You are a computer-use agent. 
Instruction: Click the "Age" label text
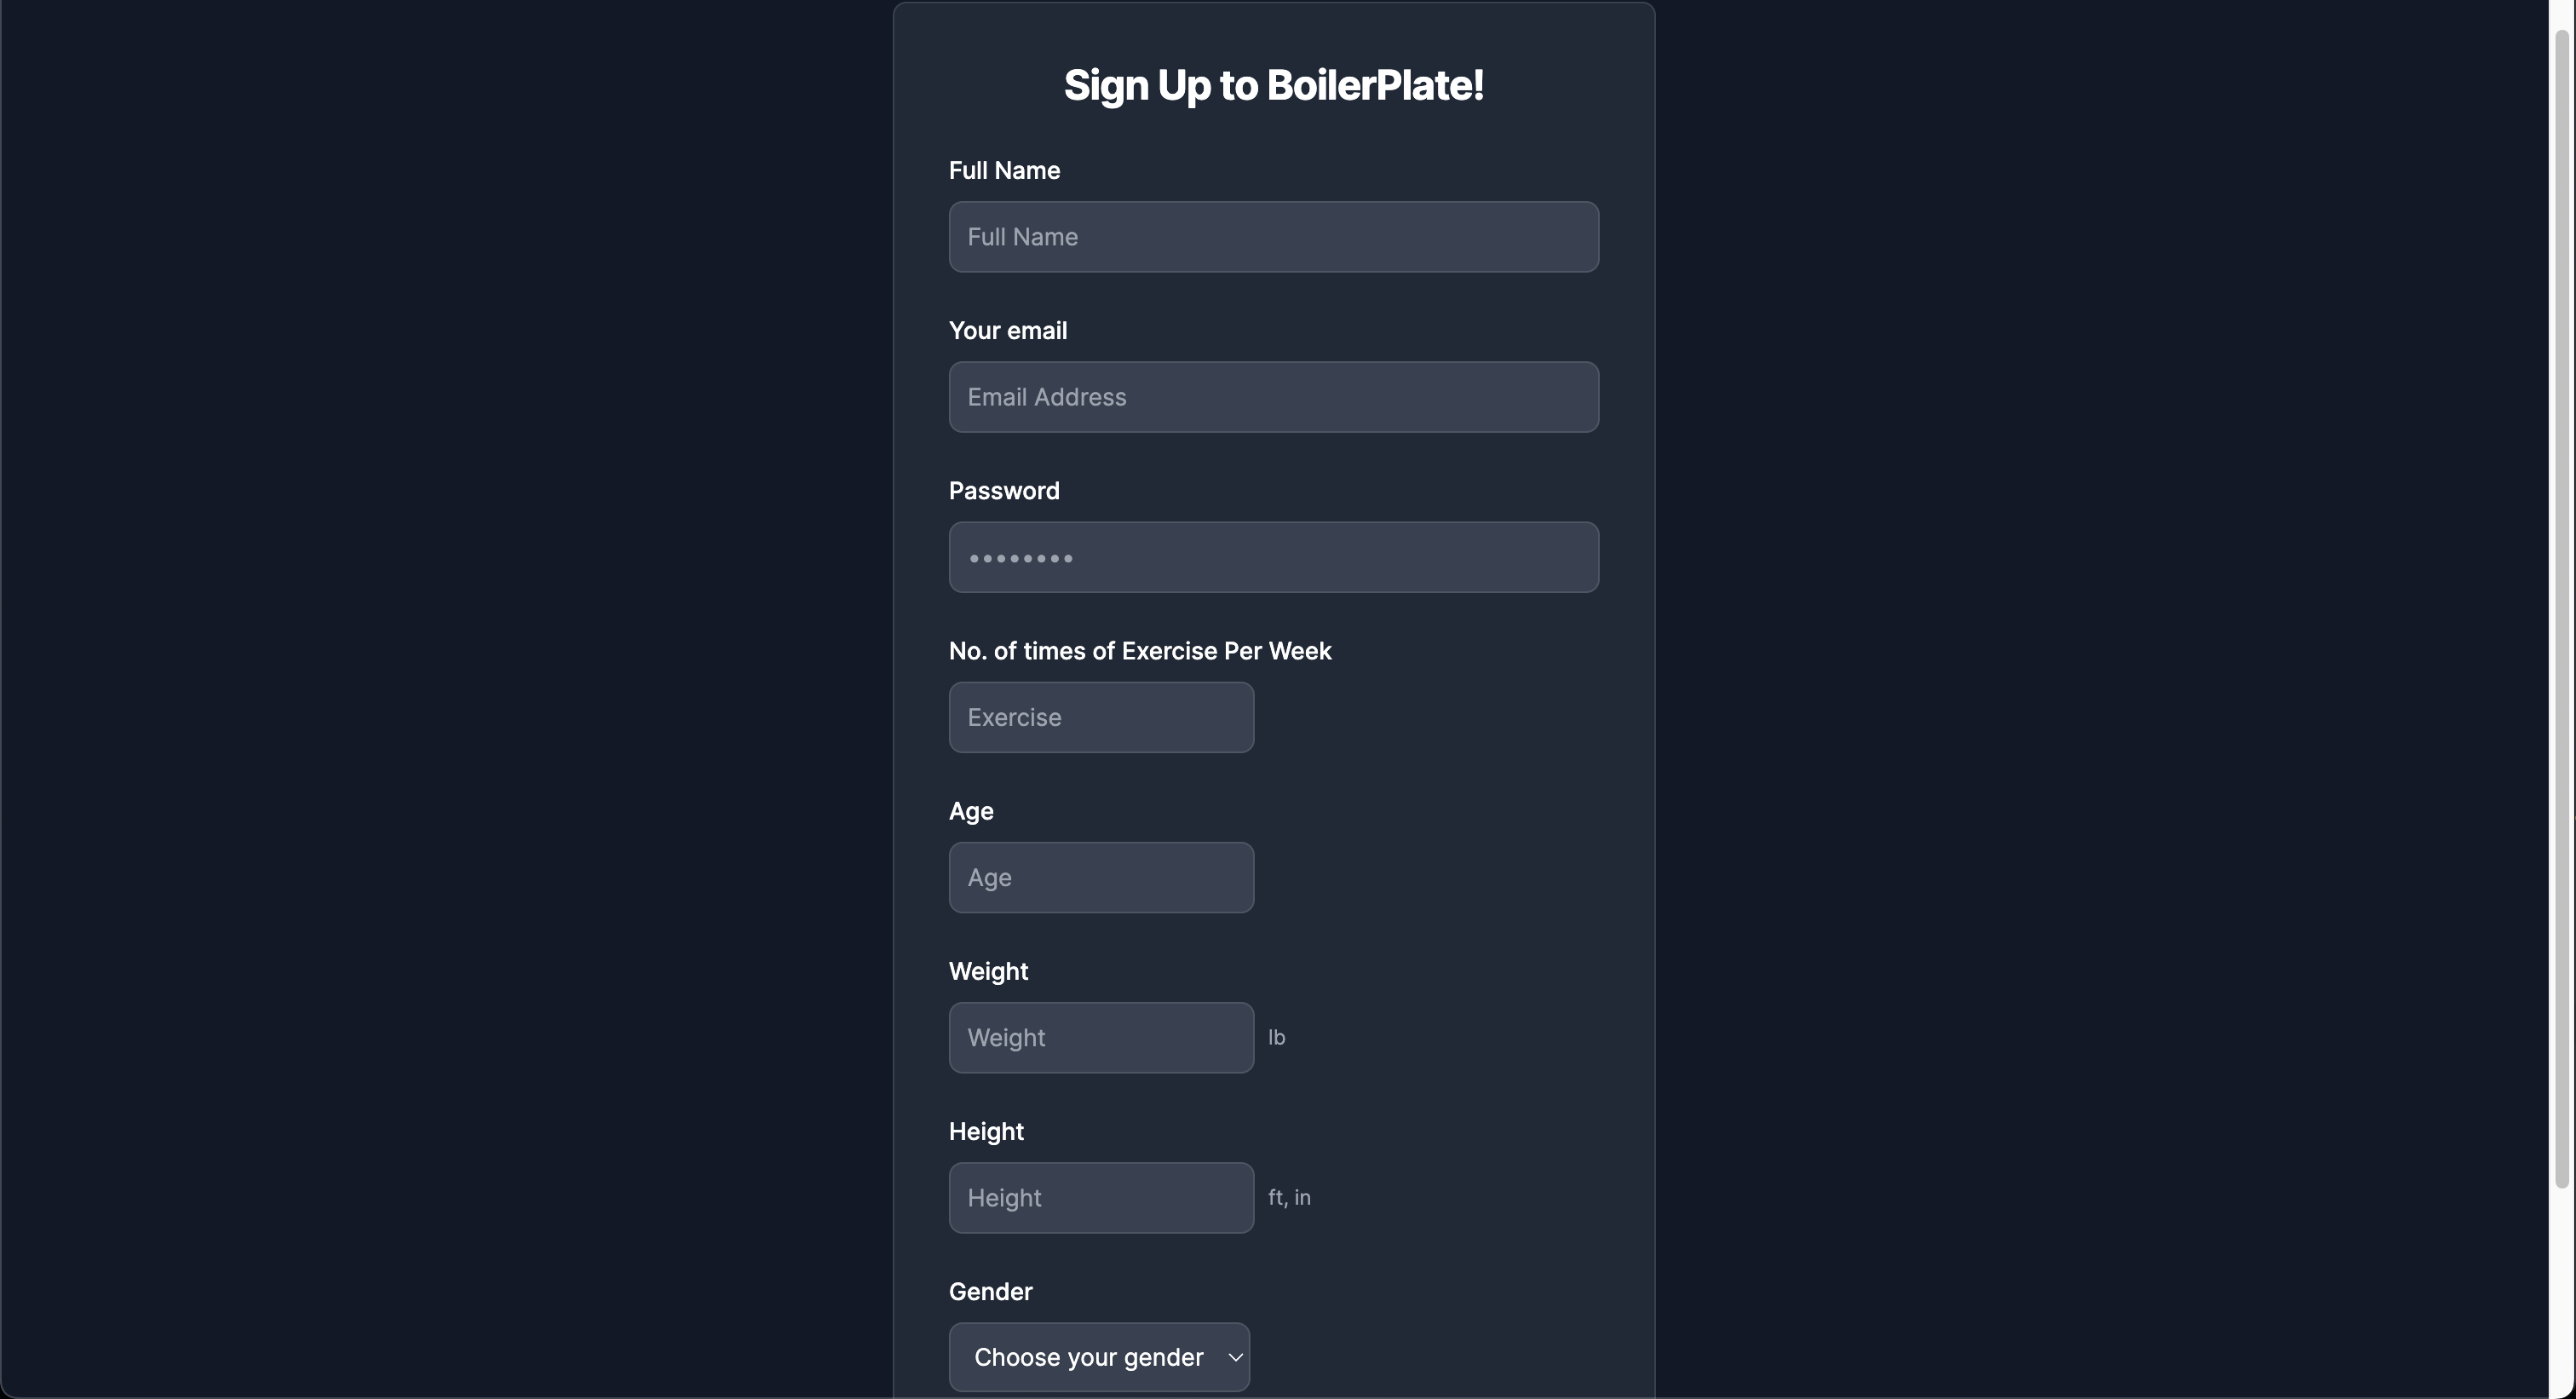(970, 811)
